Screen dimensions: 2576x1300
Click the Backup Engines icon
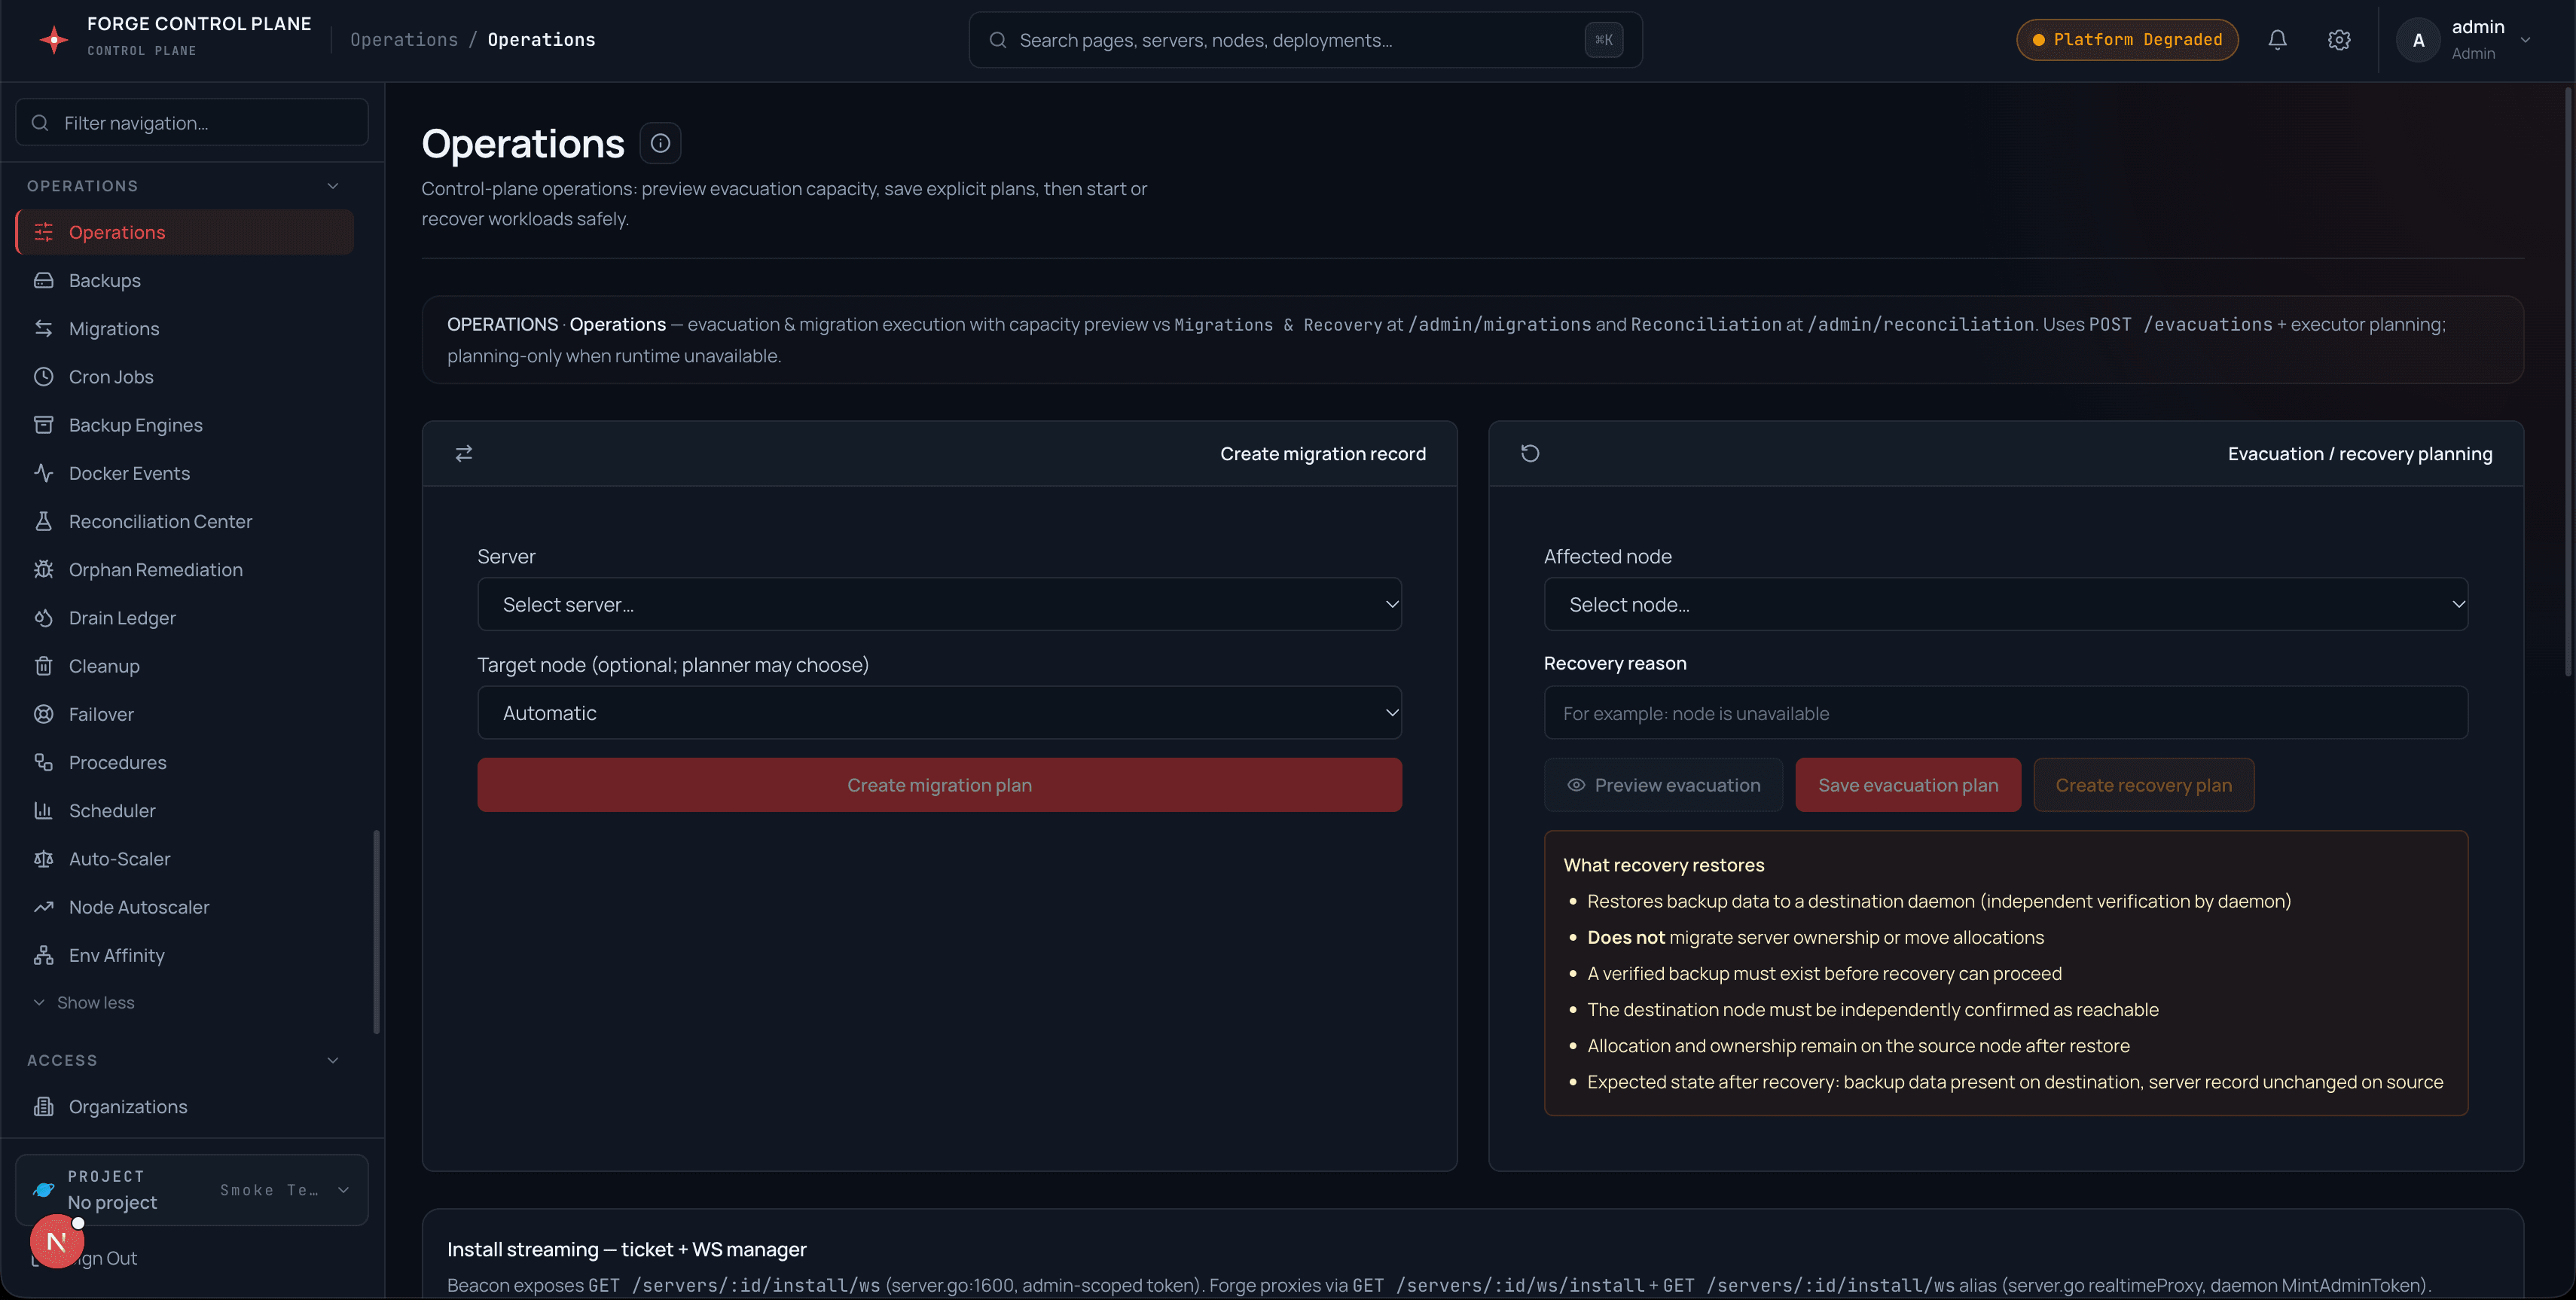[43, 425]
